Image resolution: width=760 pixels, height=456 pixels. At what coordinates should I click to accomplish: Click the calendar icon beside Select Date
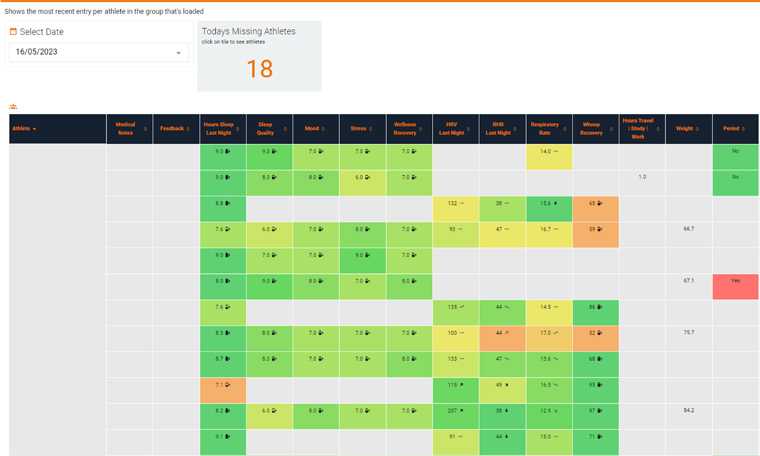[14, 32]
